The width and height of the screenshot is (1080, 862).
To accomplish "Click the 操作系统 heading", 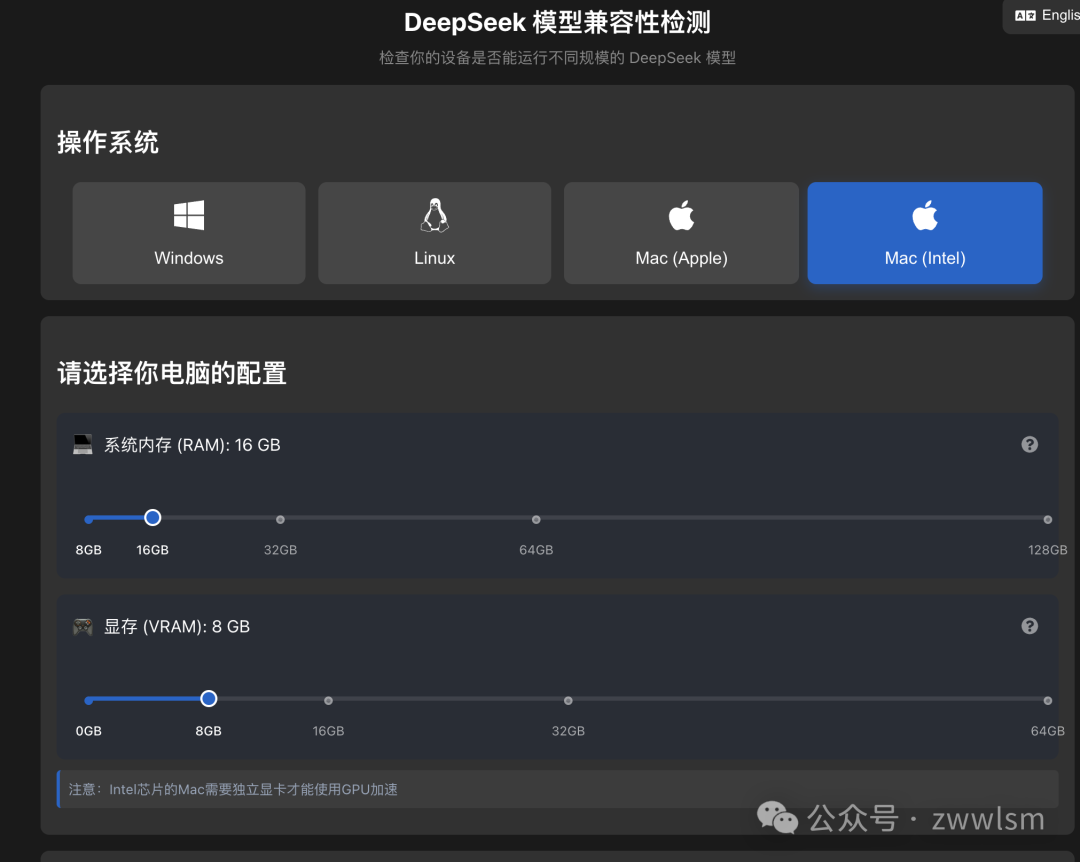I will point(108,143).
